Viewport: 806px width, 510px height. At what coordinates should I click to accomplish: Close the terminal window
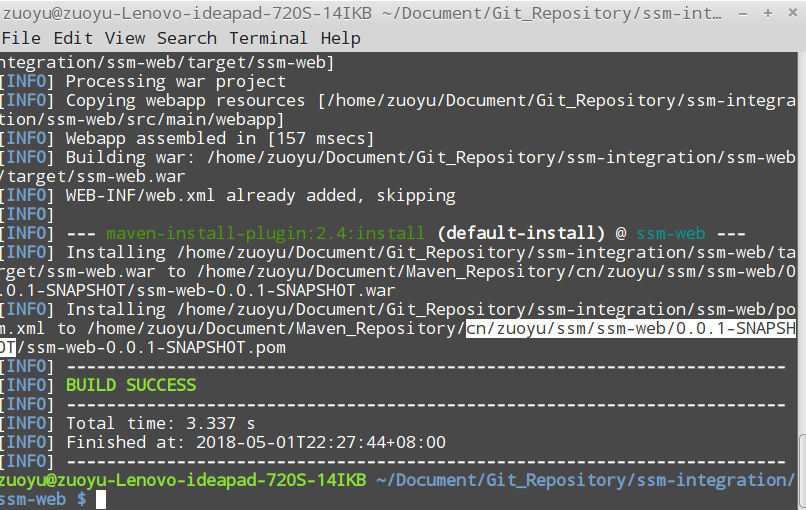click(793, 13)
